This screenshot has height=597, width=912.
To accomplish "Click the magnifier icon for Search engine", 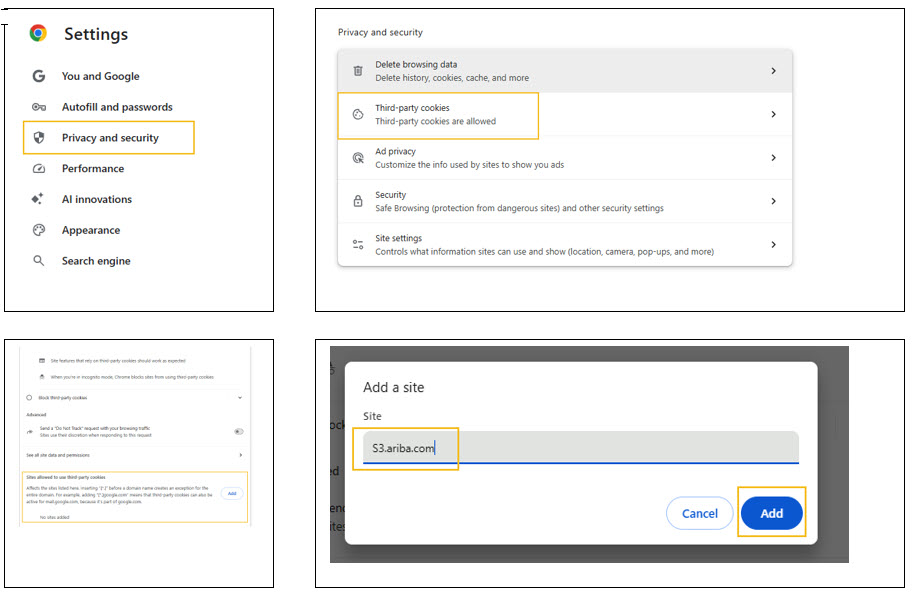I will [39, 261].
